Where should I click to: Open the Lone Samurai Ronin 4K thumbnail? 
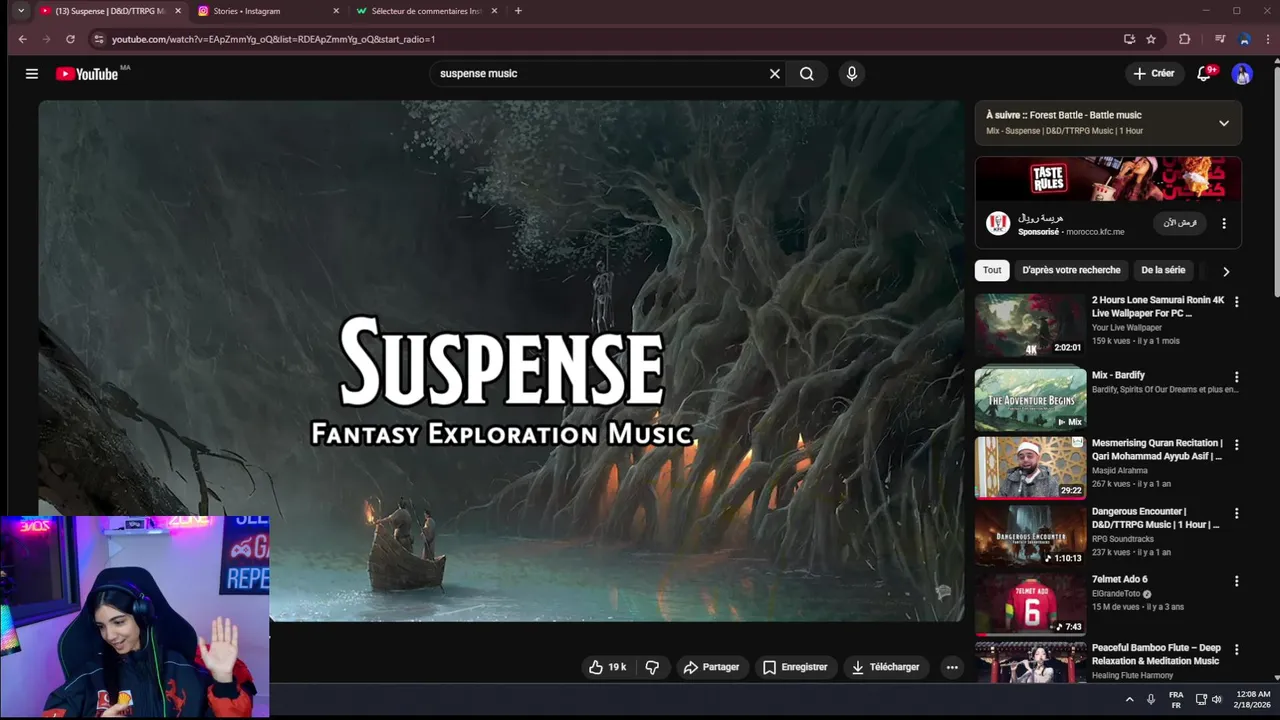click(x=1030, y=326)
